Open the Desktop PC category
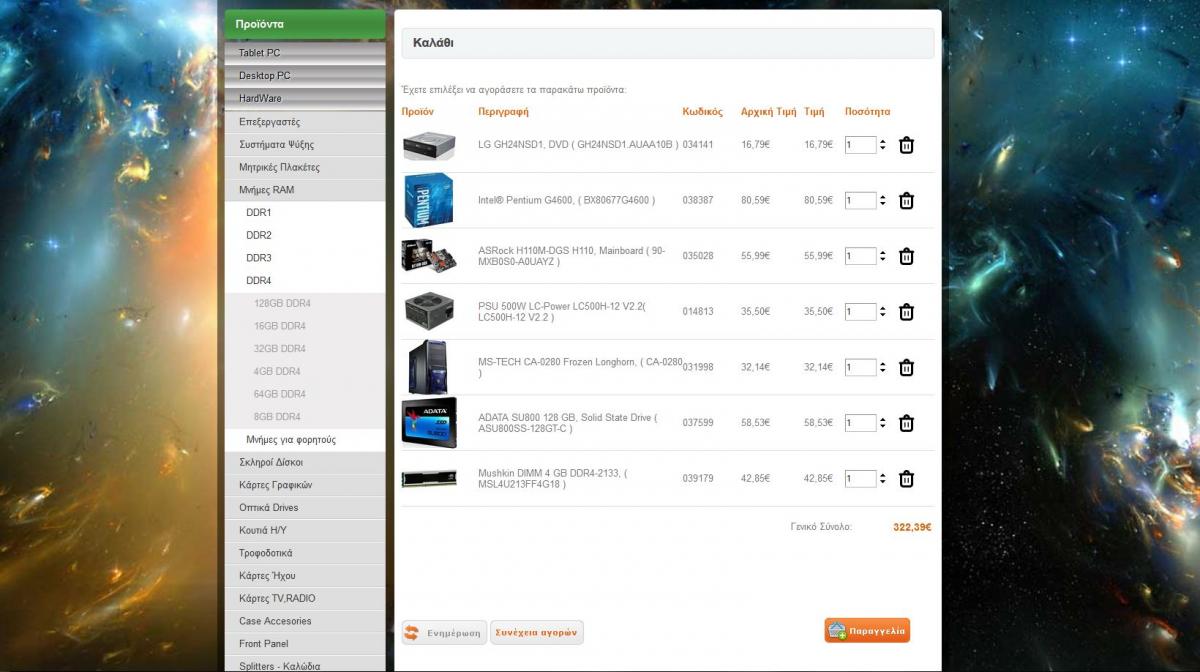Image resolution: width=1200 pixels, height=672 pixels. point(305,76)
